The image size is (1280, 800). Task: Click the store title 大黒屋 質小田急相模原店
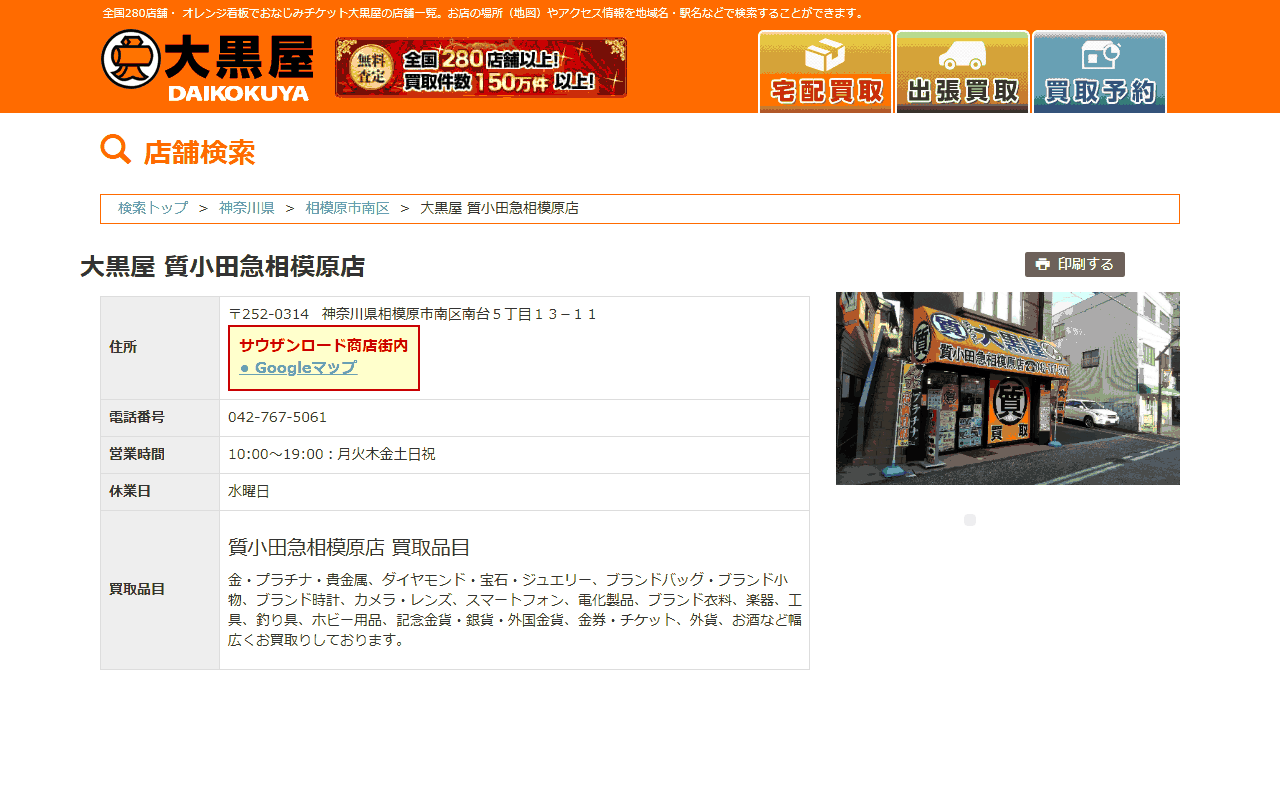click(x=222, y=267)
